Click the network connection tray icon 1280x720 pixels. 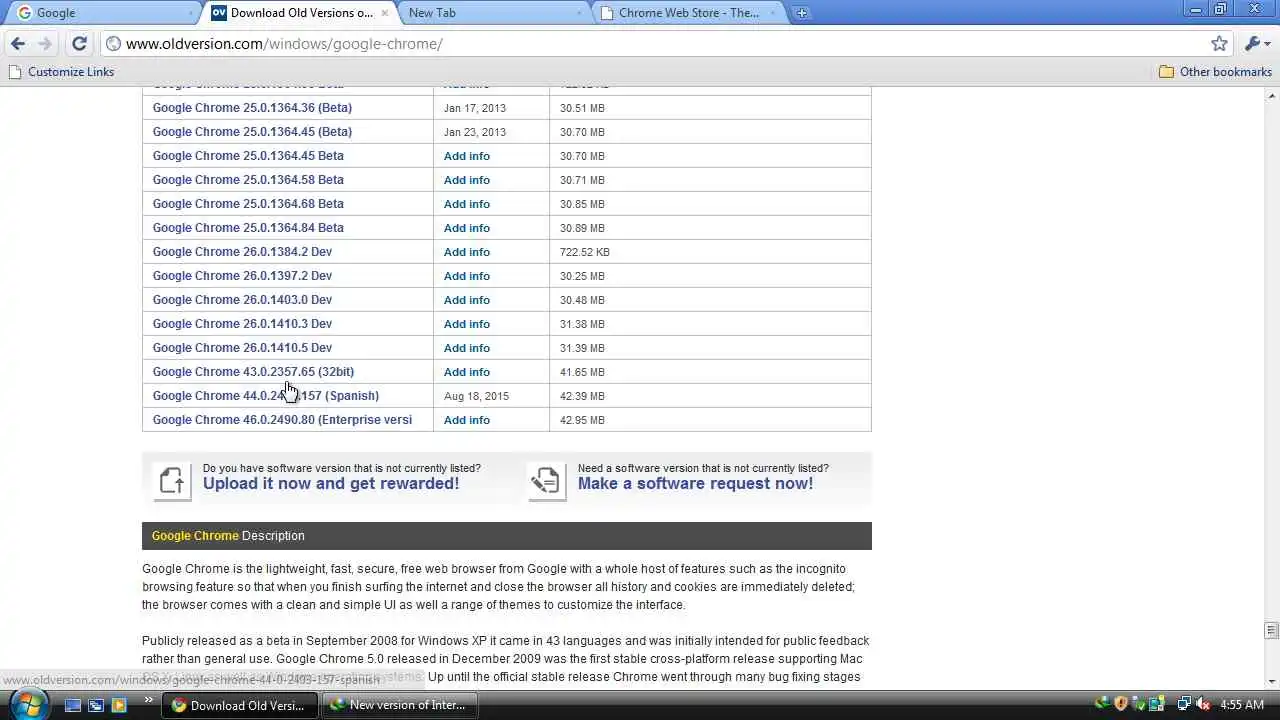(x=1184, y=705)
